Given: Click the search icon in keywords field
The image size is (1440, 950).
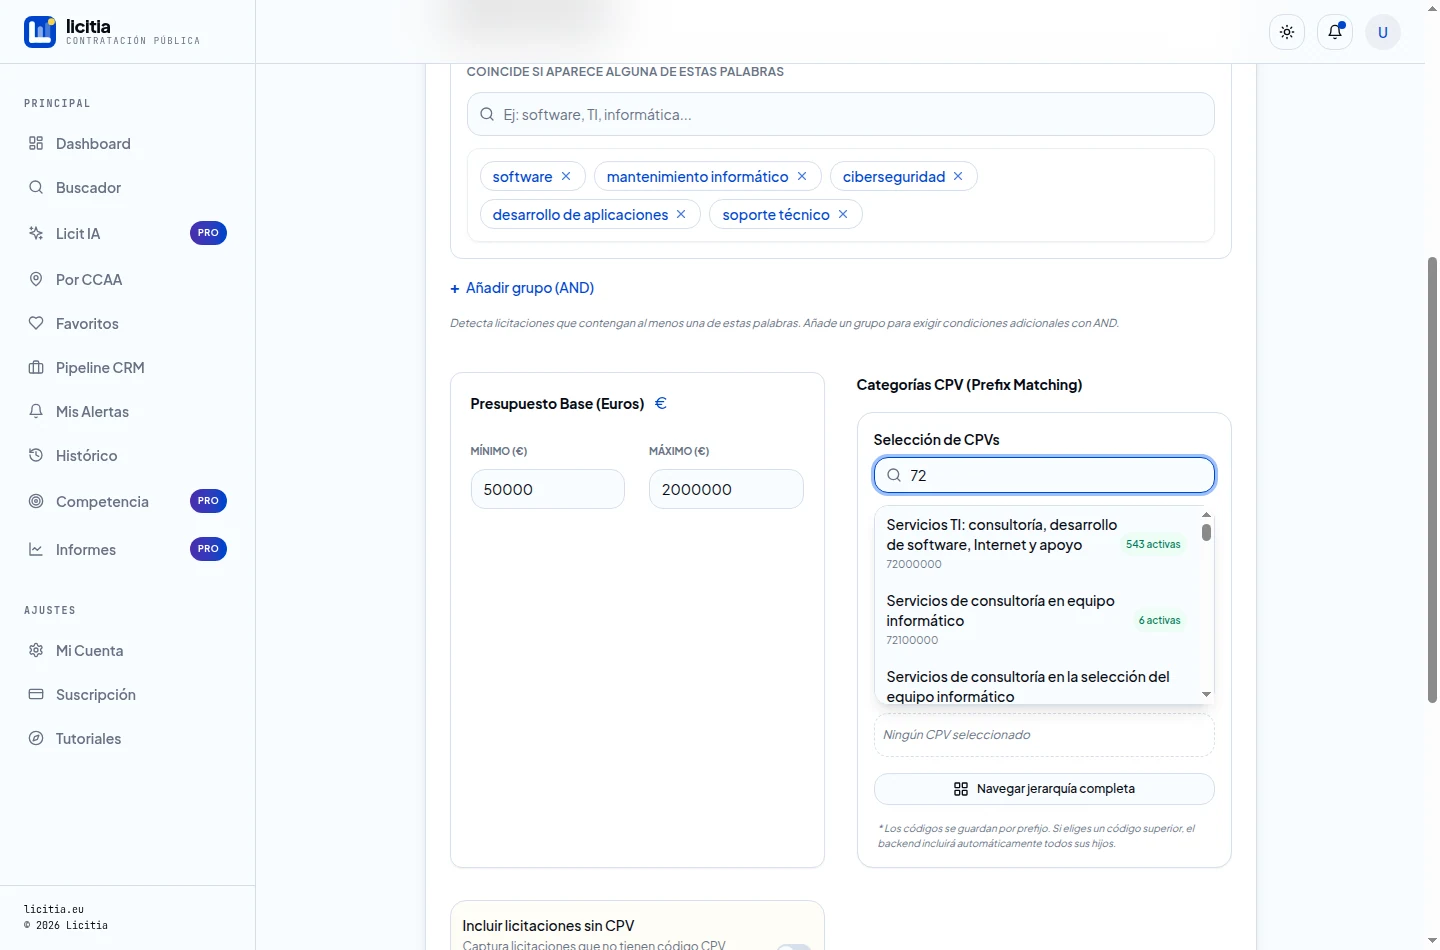Looking at the screenshot, I should 487,114.
